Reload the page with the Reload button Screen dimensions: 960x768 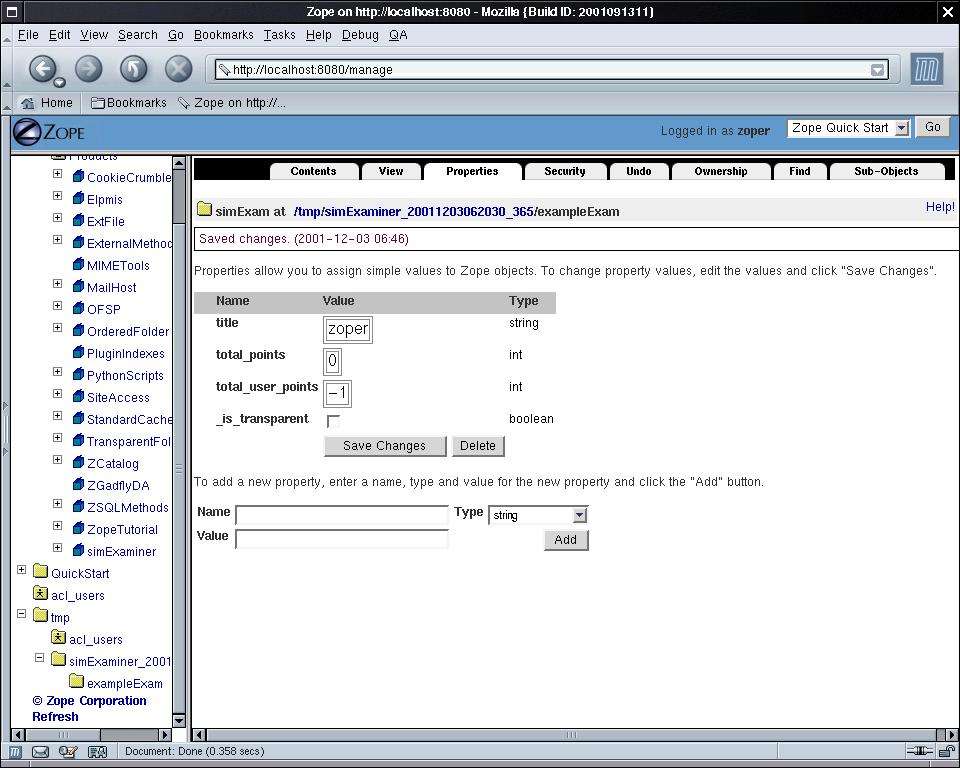coord(133,69)
